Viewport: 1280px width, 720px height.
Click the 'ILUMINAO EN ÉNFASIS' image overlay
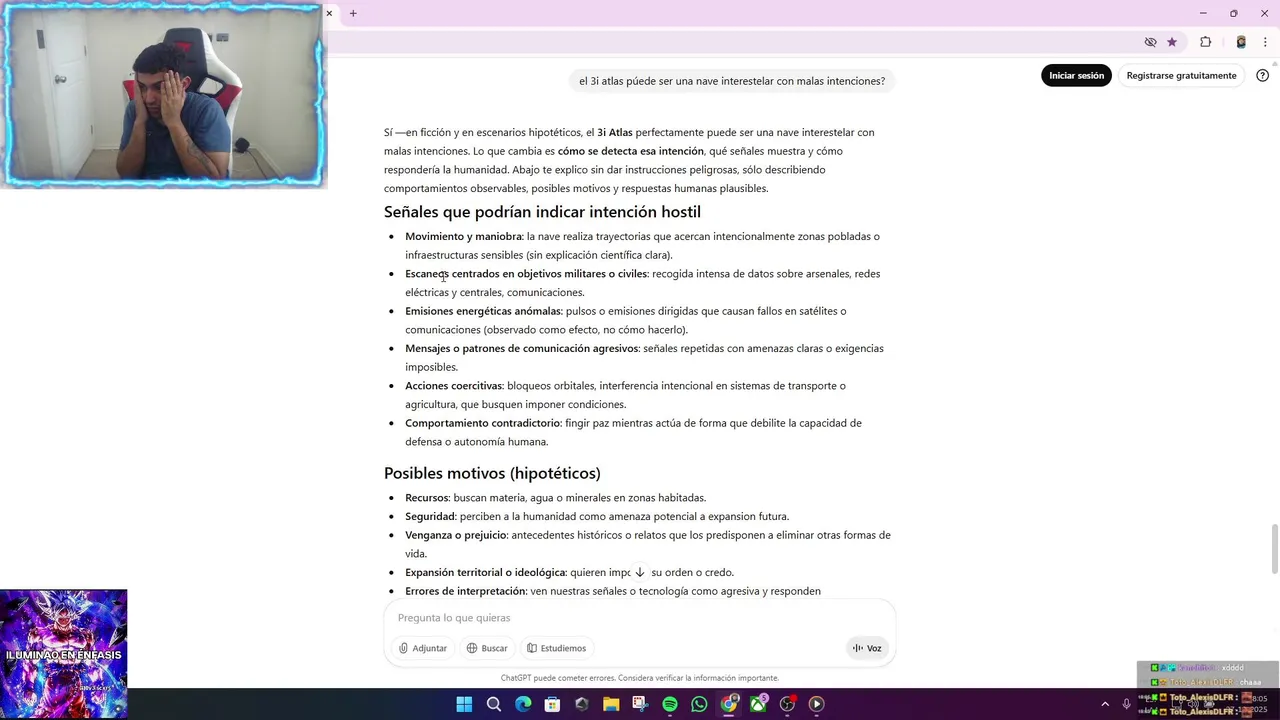point(63,653)
